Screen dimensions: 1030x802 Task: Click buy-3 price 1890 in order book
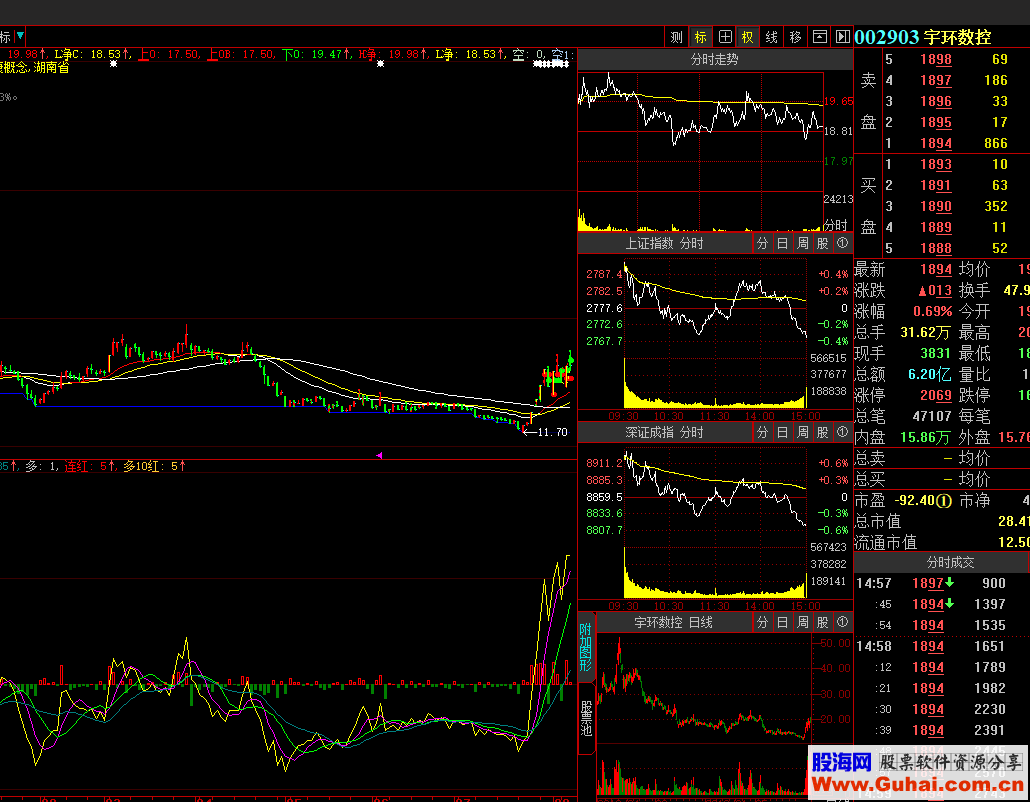coord(936,207)
